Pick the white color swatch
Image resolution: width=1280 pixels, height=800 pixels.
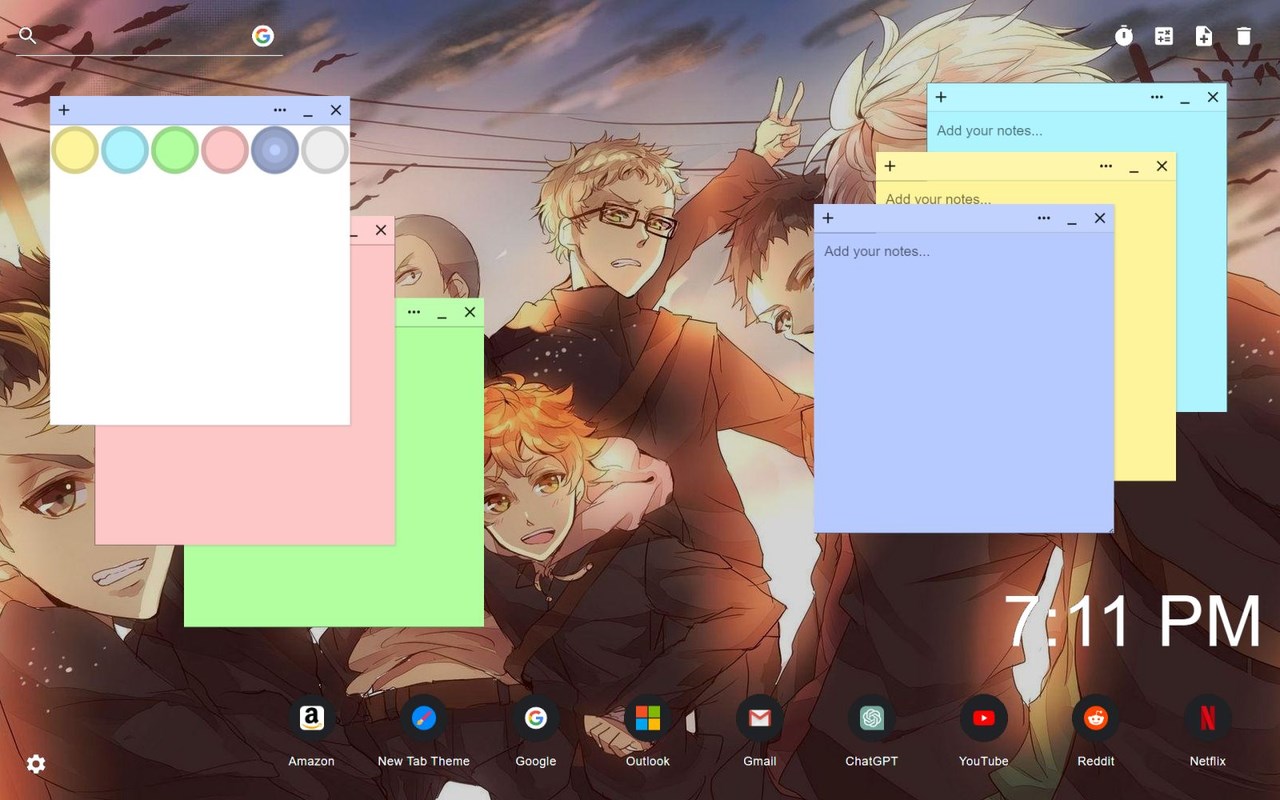[325, 150]
